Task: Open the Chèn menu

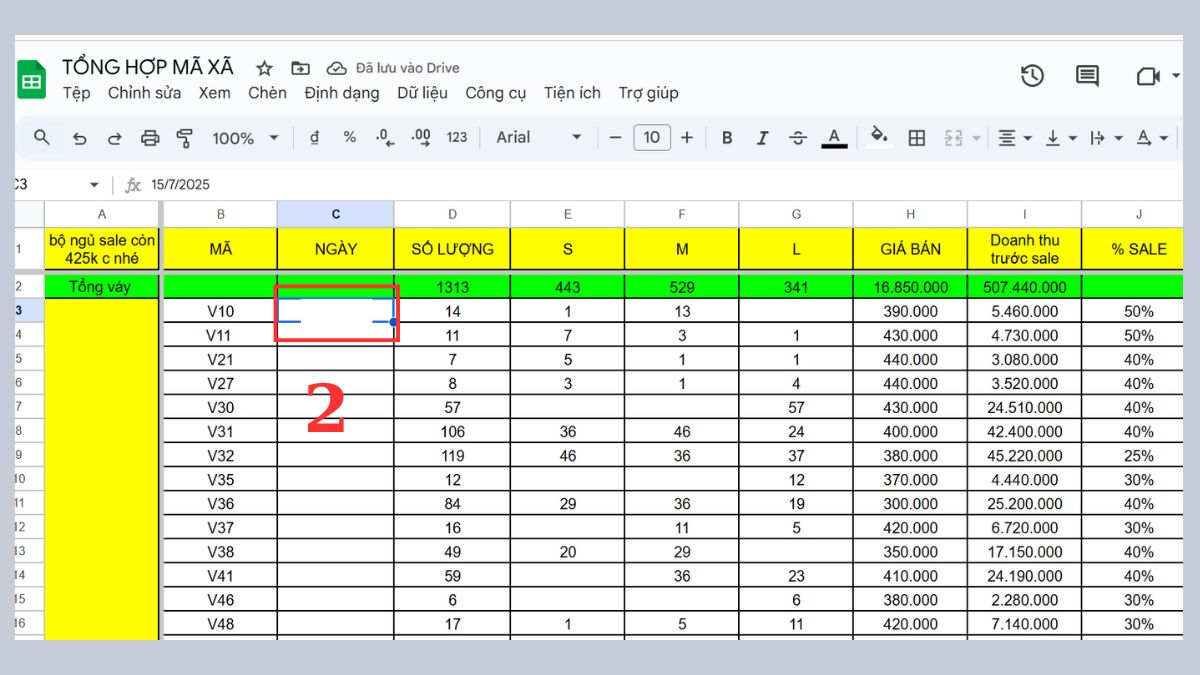Action: pos(267,93)
